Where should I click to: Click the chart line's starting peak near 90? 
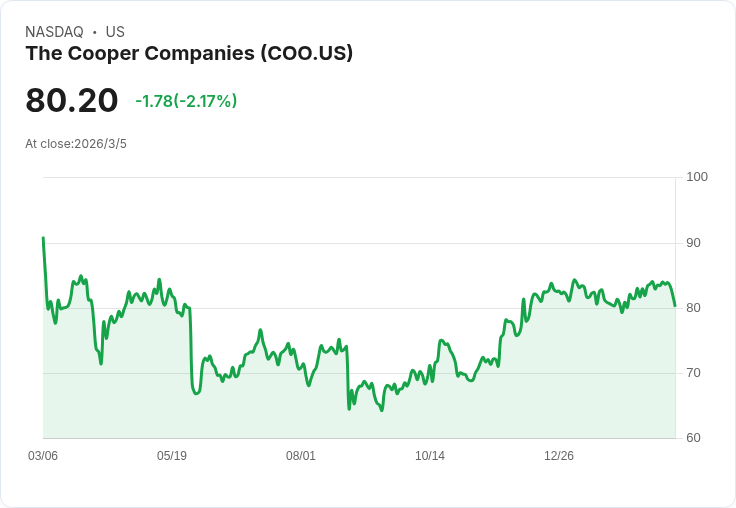point(43,238)
